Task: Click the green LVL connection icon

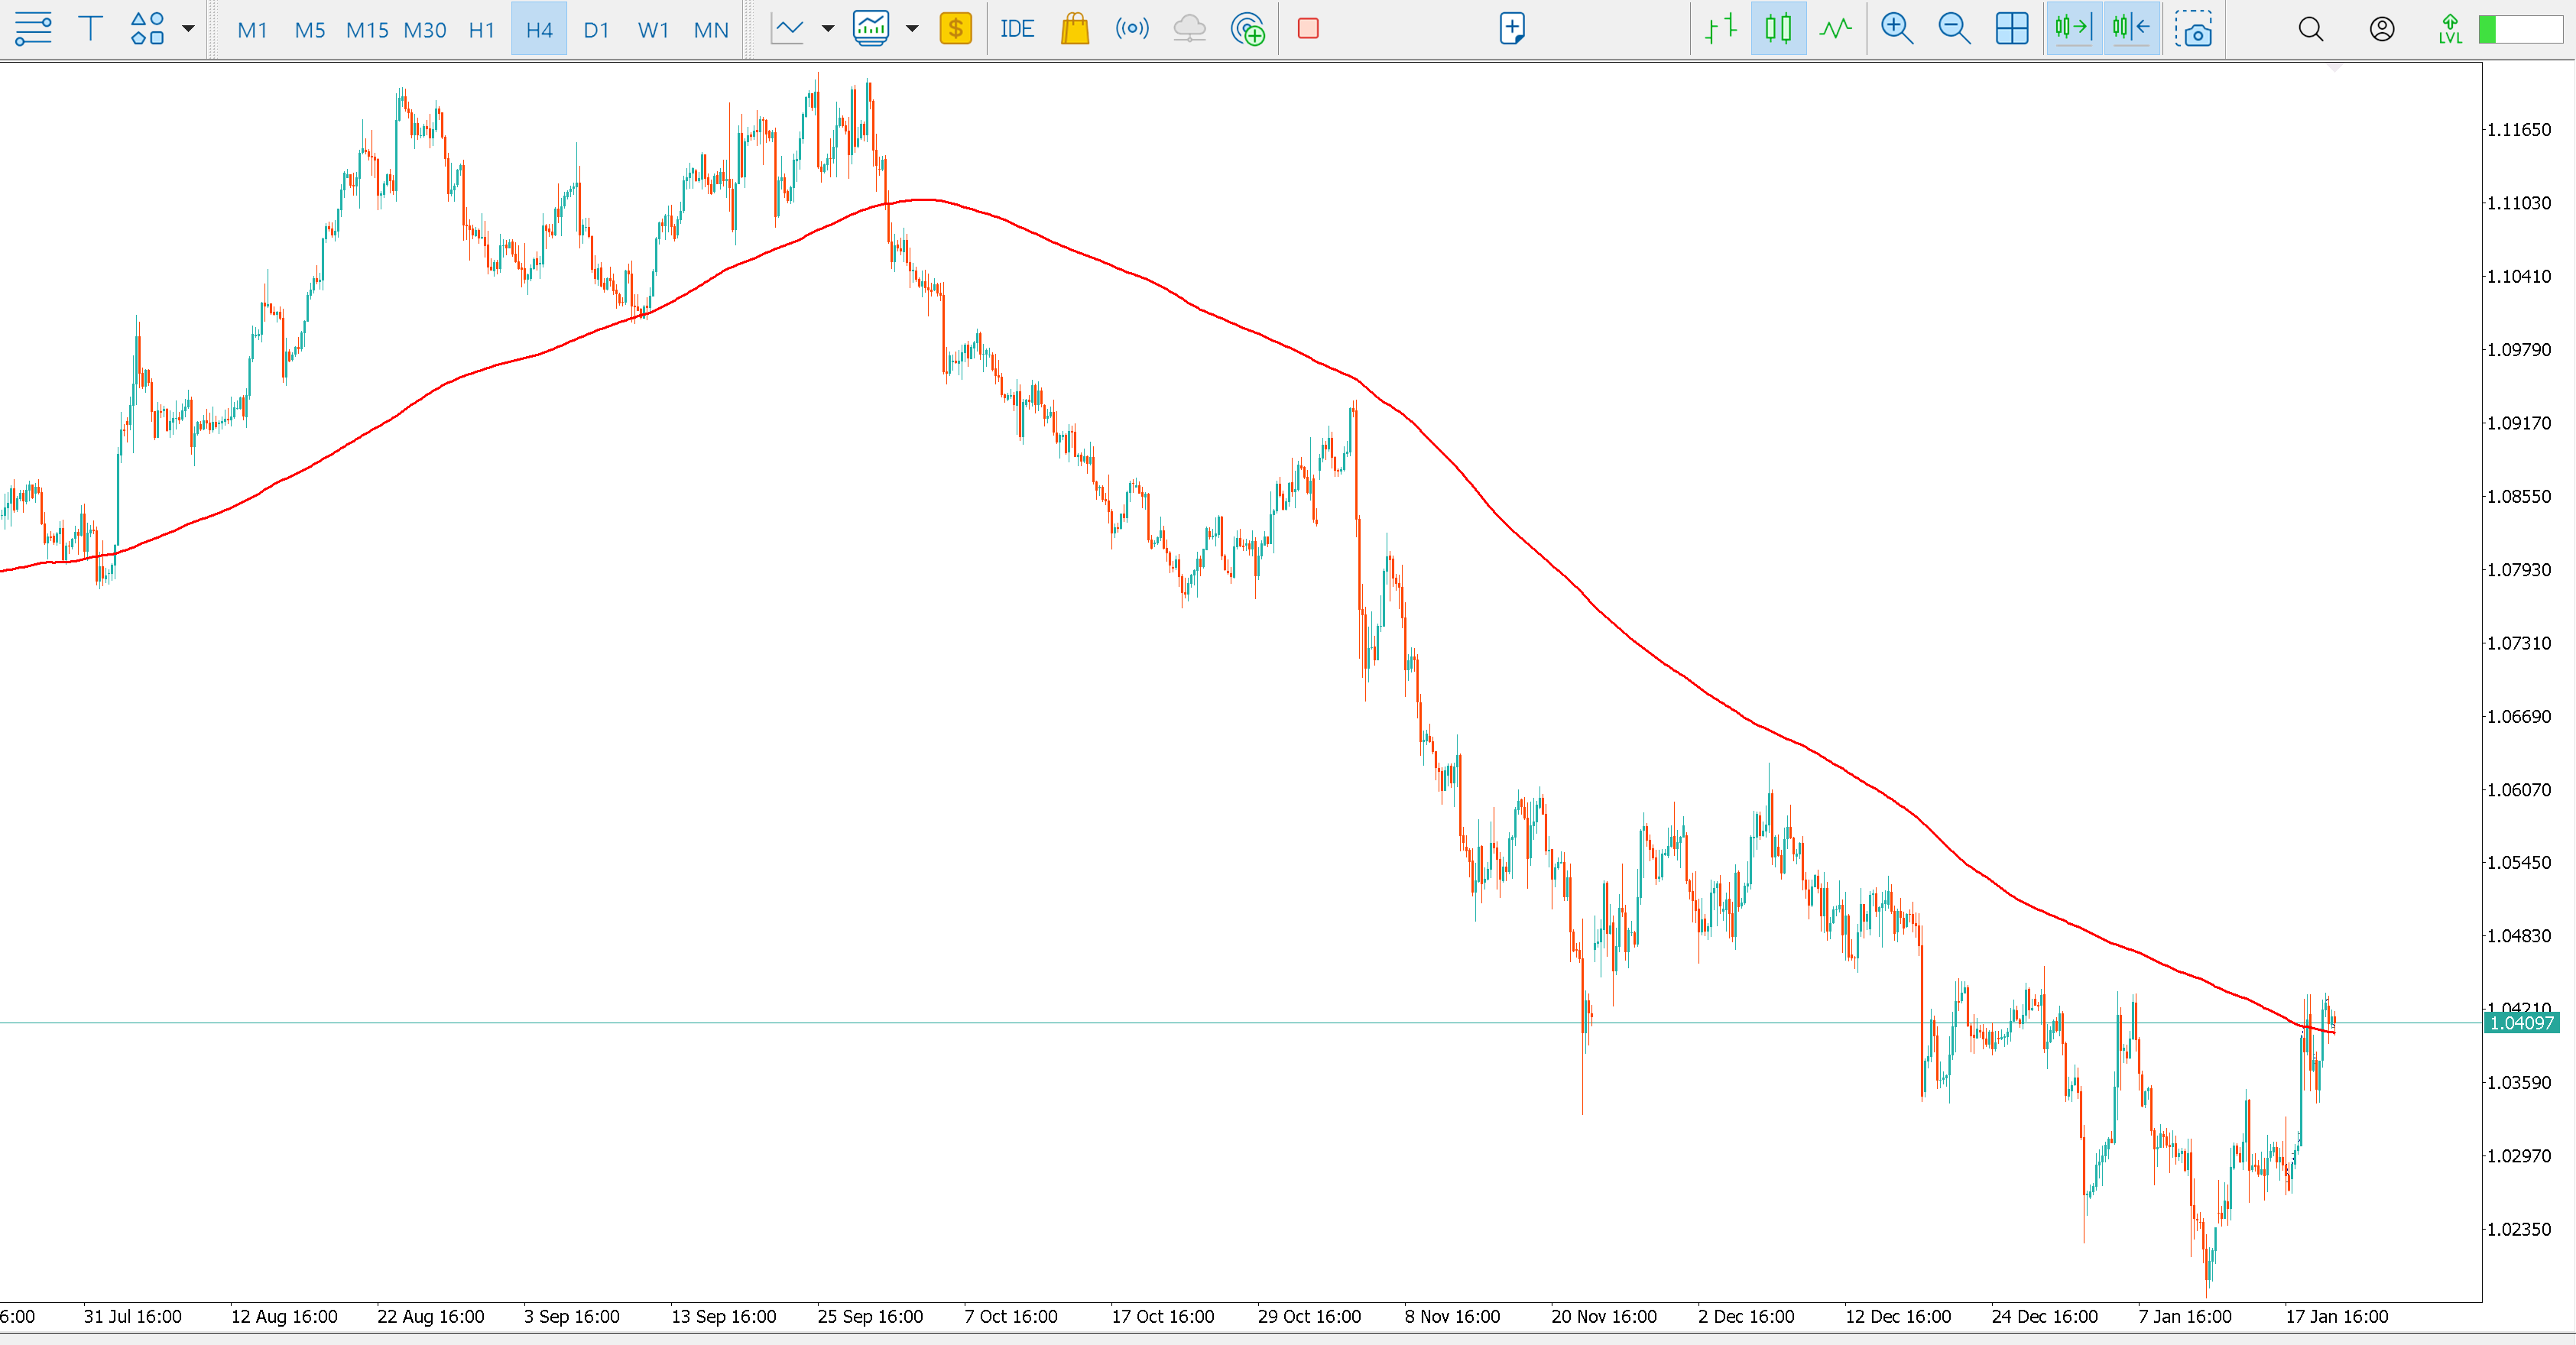Action: (2450, 29)
